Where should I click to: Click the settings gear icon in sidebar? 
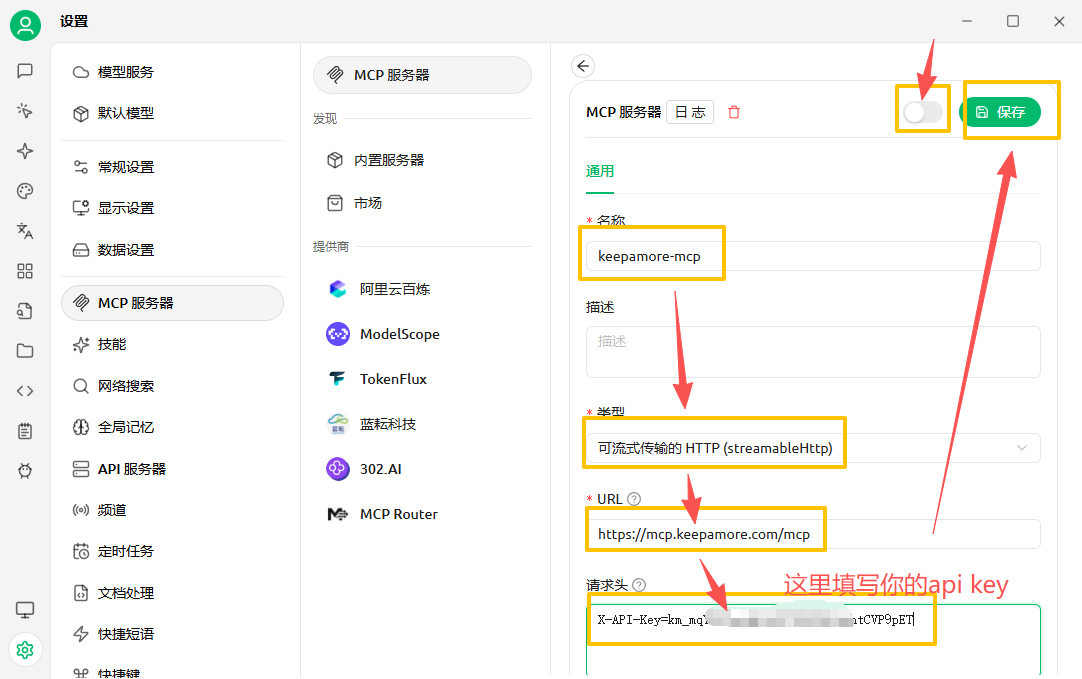[x=25, y=650]
